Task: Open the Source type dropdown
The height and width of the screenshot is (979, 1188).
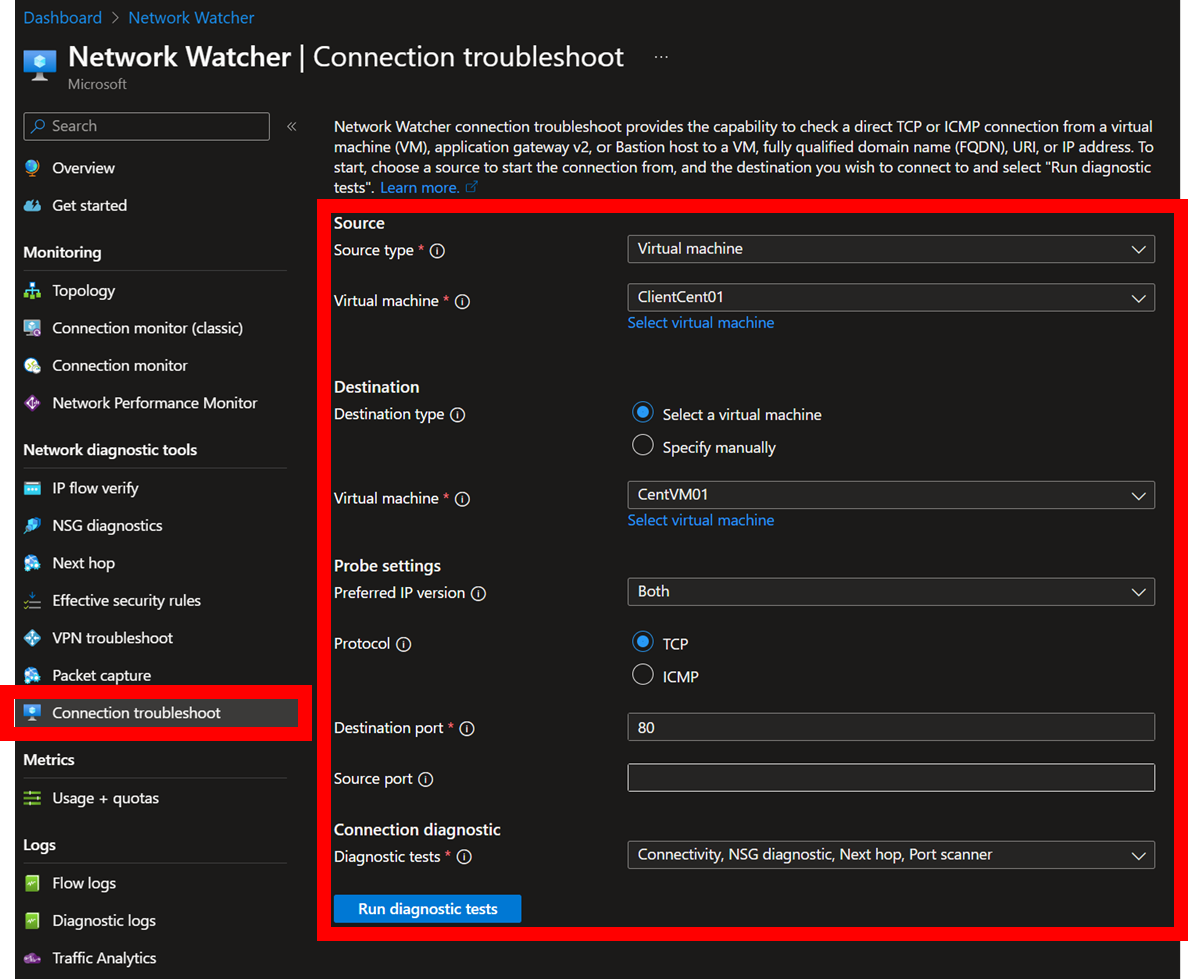Action: click(x=891, y=249)
